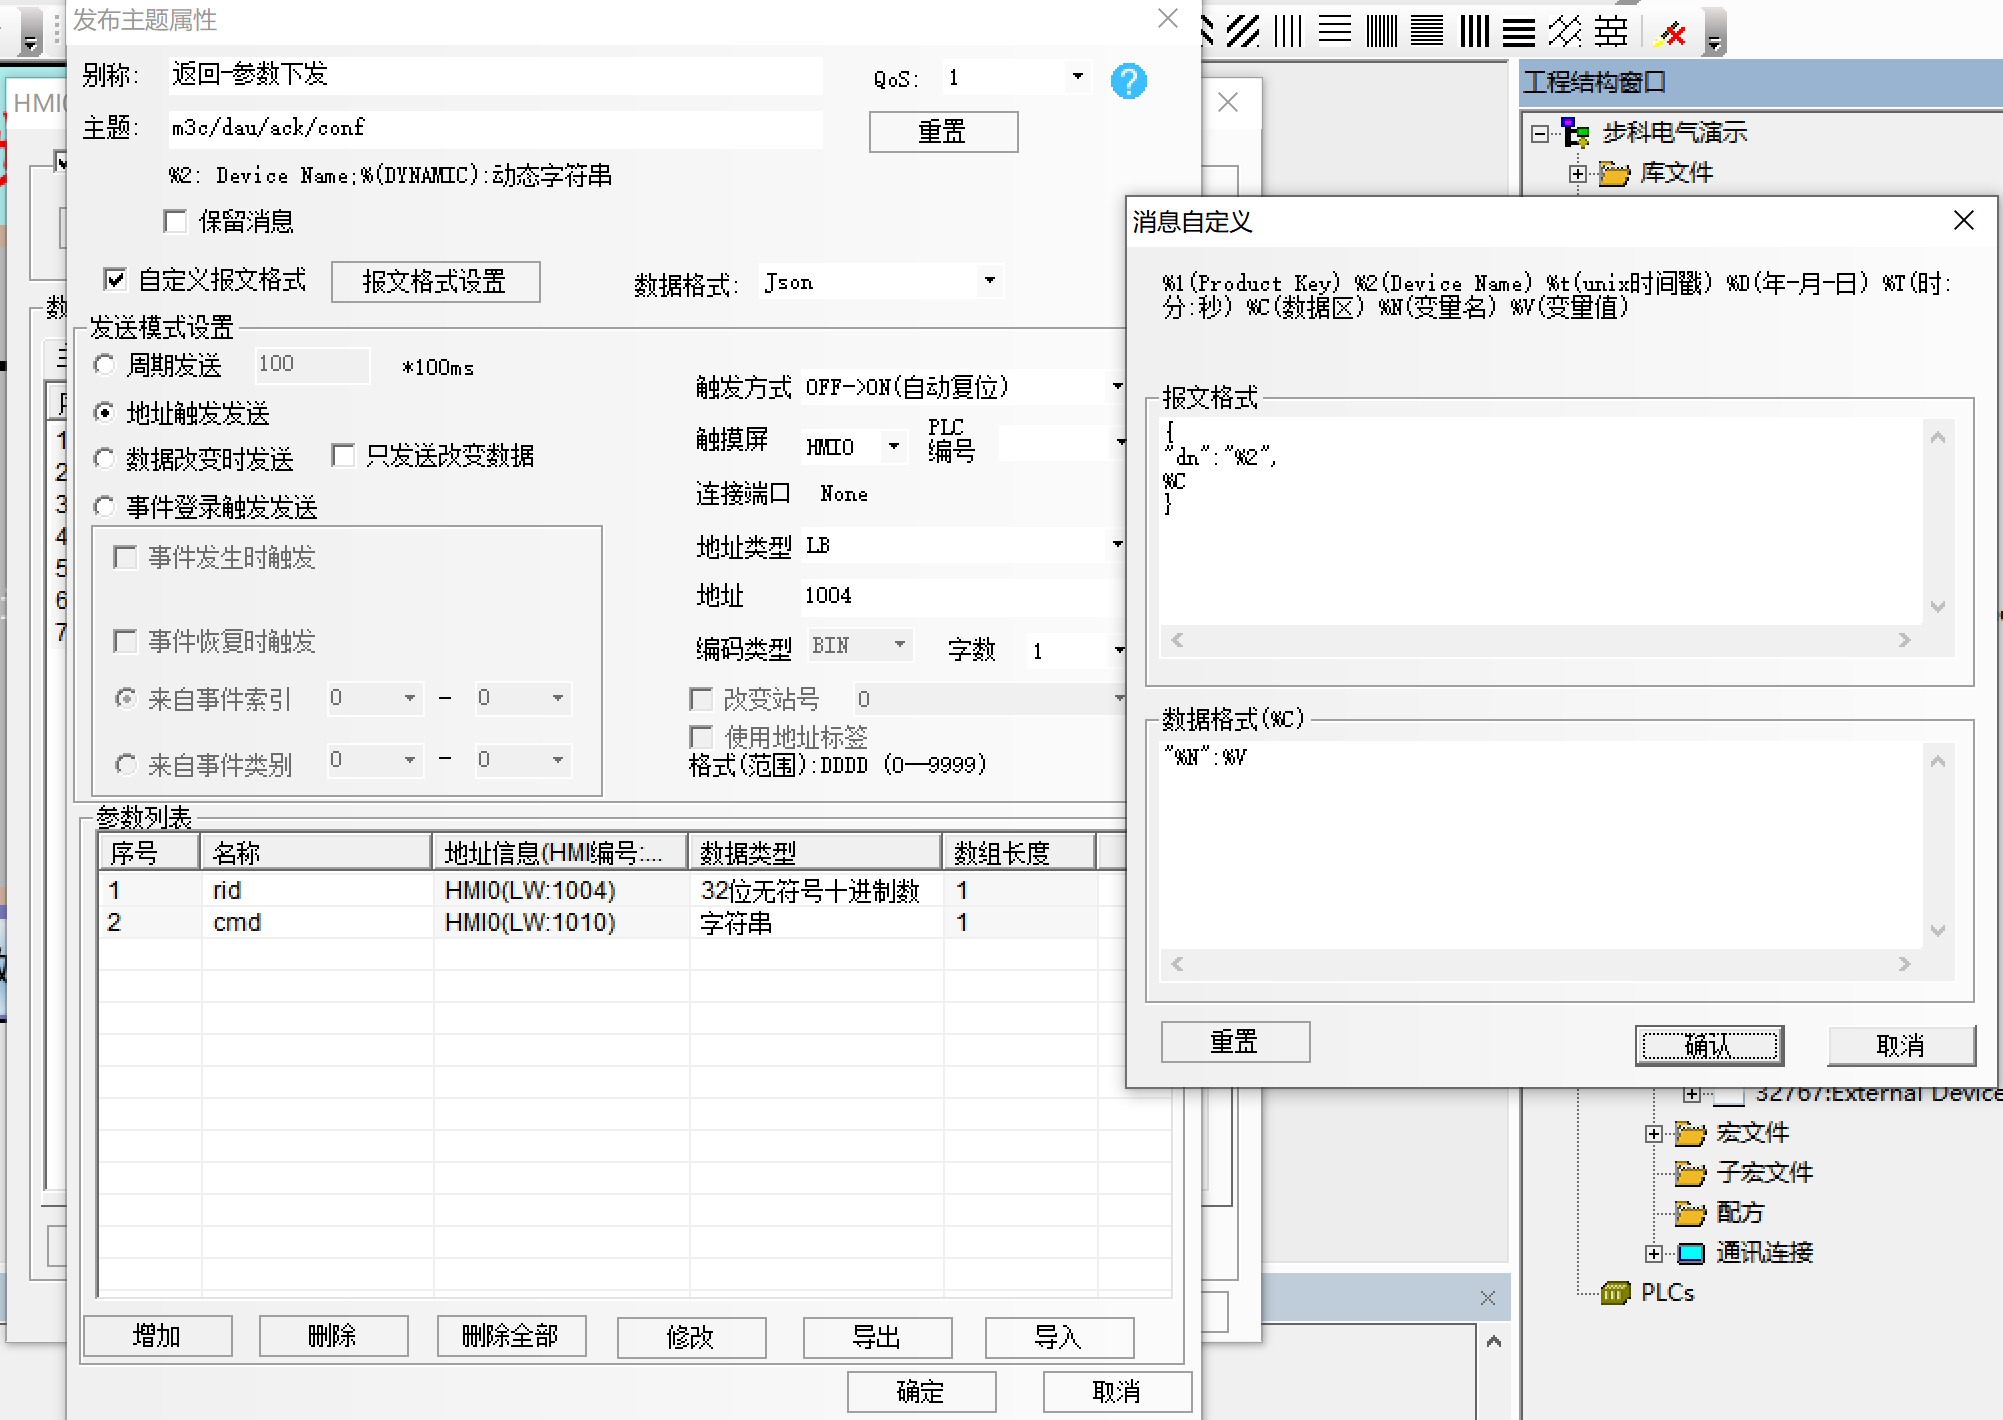Open help with the blue question mark

coord(1129,81)
